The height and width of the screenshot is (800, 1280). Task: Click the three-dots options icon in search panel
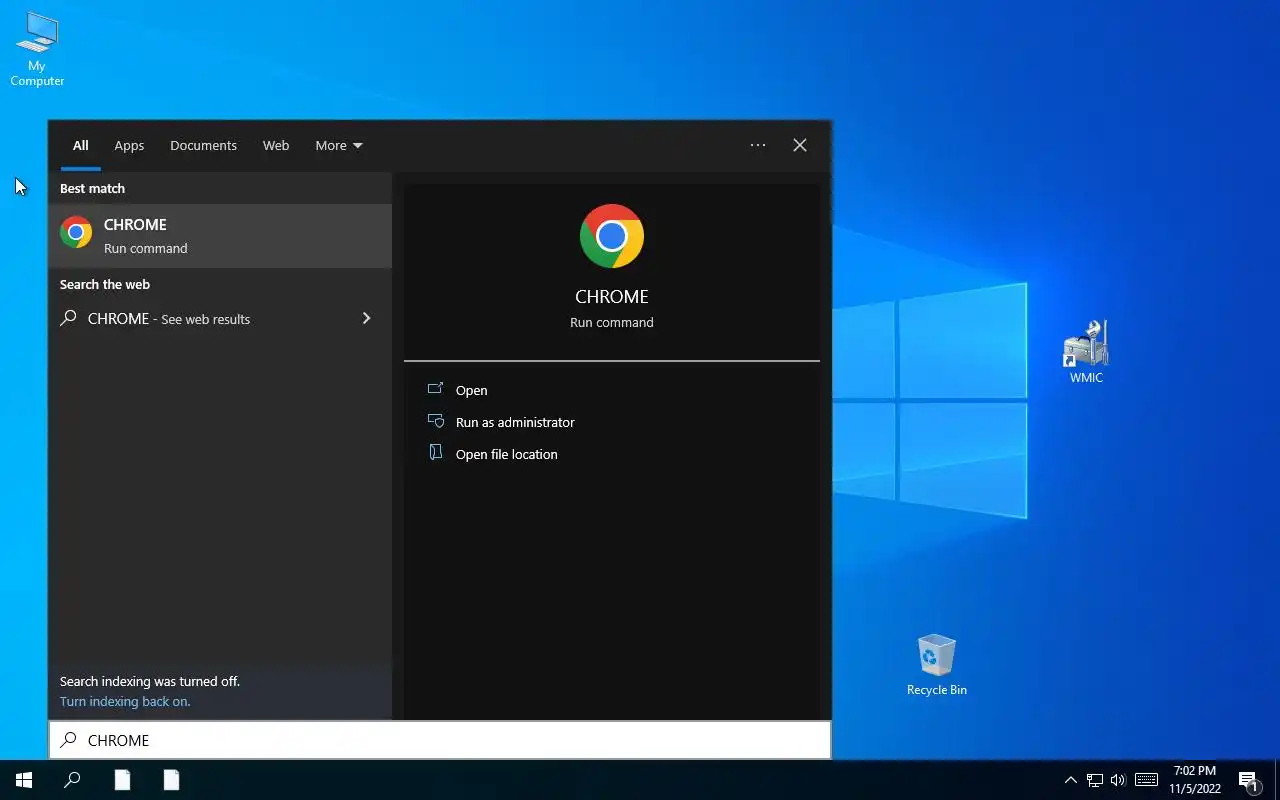[x=758, y=145]
